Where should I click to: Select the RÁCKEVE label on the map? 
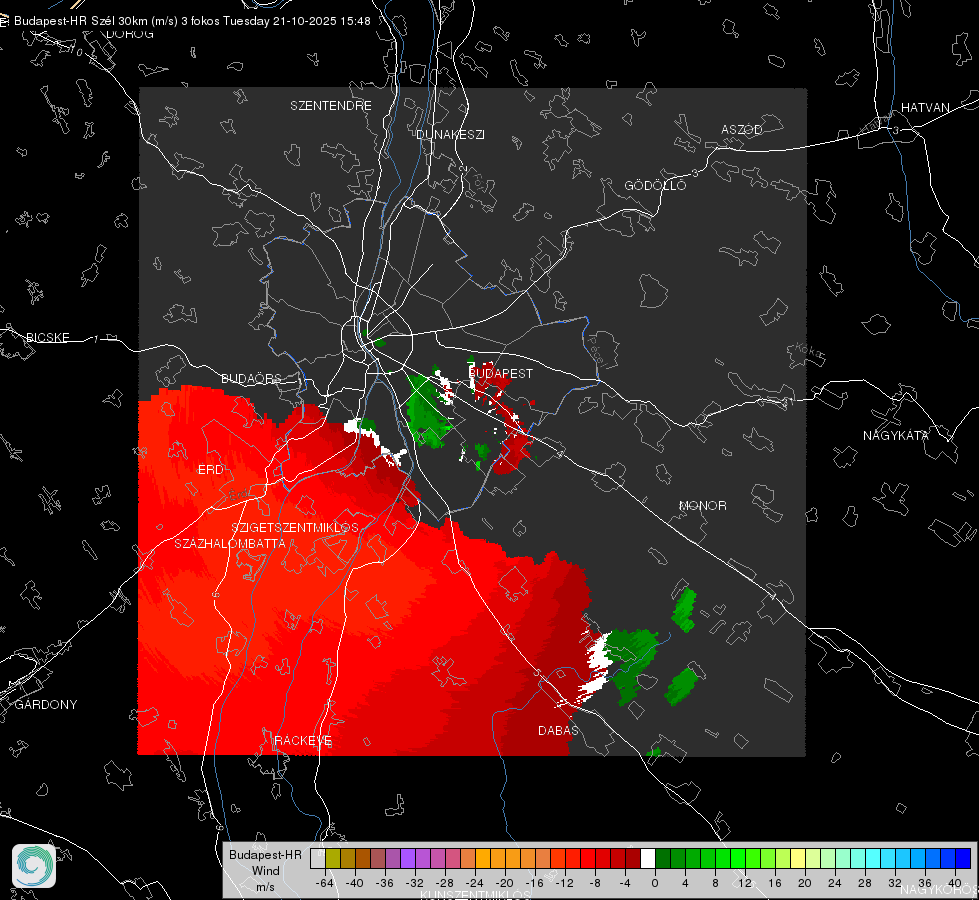coord(303,741)
